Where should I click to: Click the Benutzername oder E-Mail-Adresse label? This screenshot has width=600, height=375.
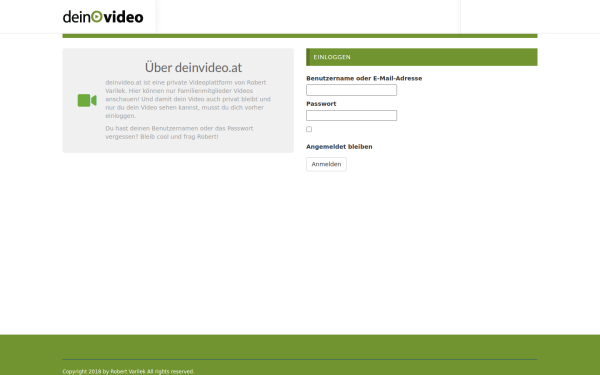tap(364, 78)
